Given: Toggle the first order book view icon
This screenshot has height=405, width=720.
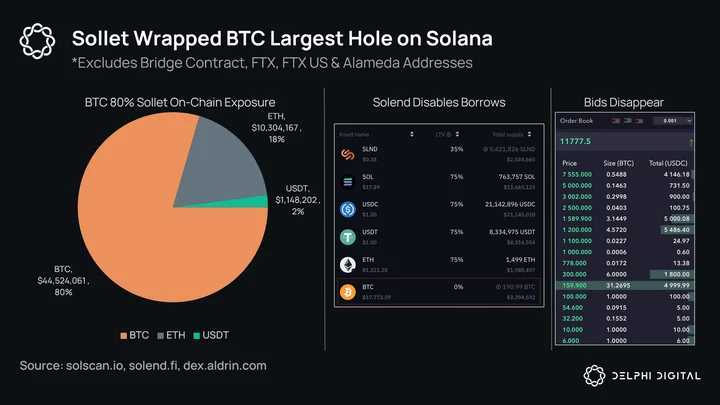Looking at the screenshot, I should click(616, 121).
